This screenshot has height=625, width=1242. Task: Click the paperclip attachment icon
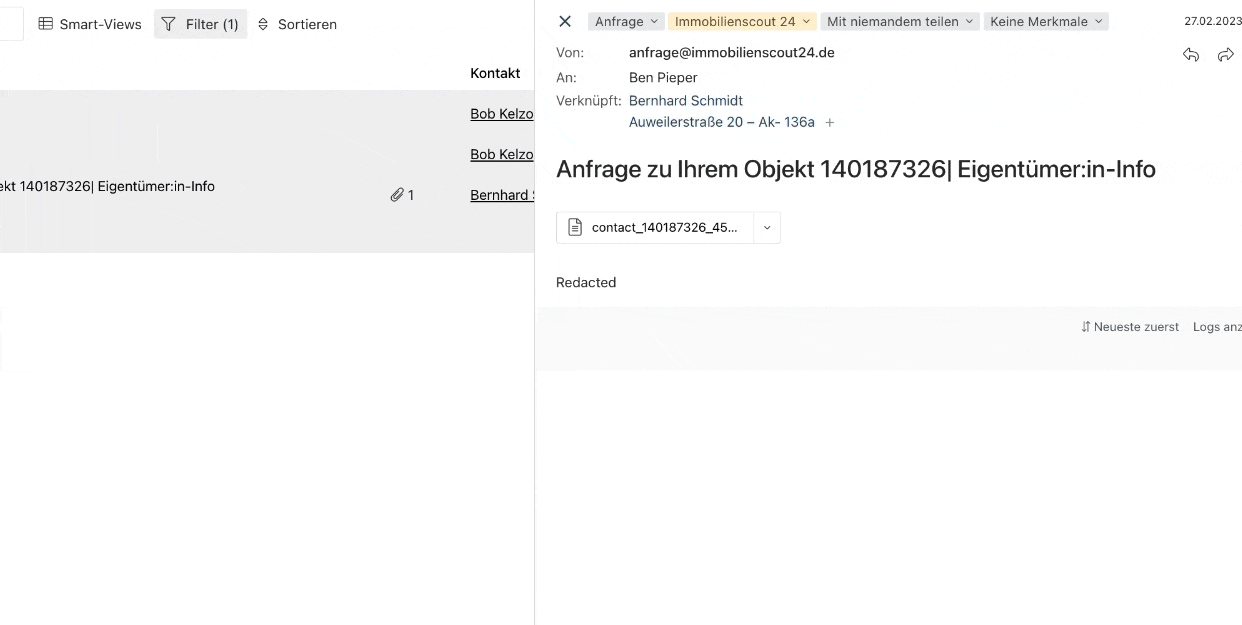point(397,195)
